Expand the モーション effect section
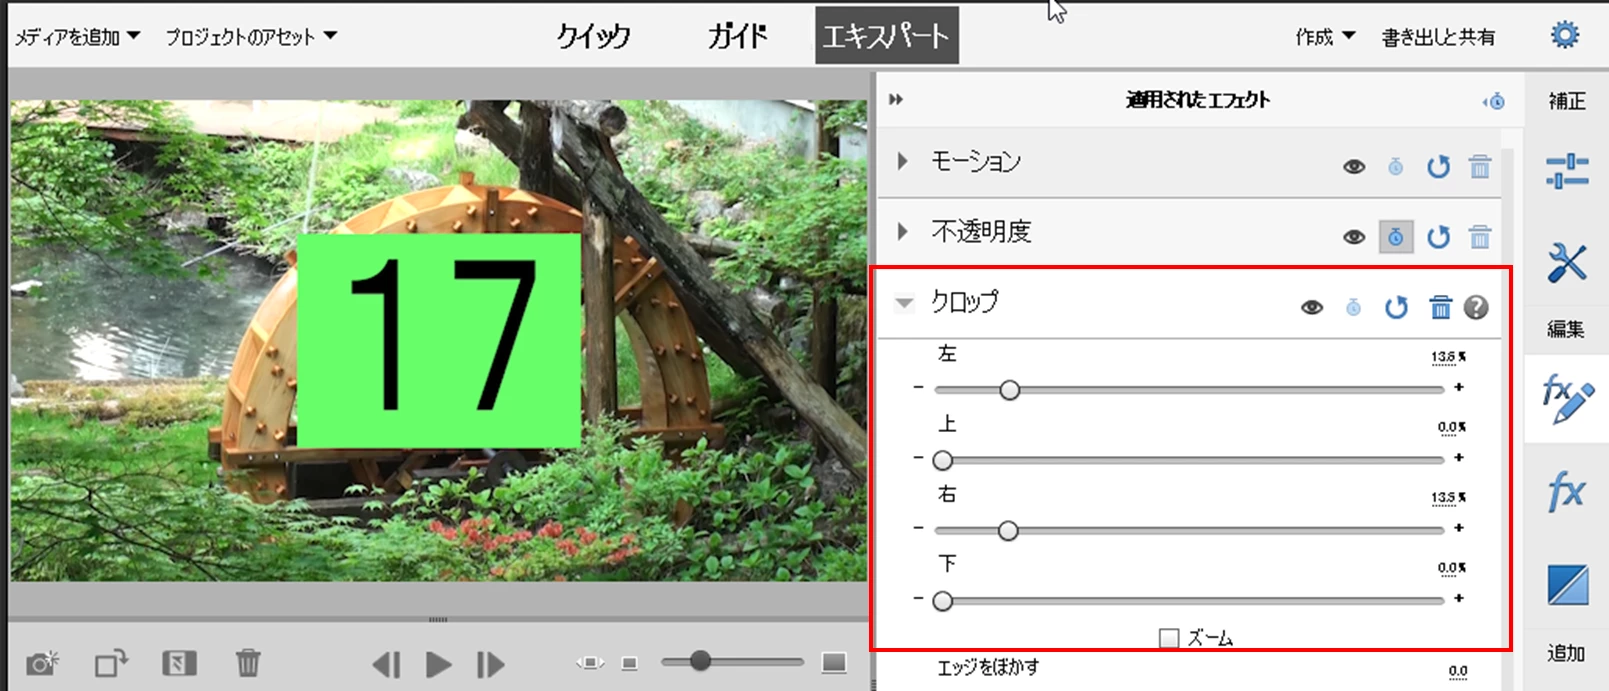The width and height of the screenshot is (1609, 691). coord(903,161)
